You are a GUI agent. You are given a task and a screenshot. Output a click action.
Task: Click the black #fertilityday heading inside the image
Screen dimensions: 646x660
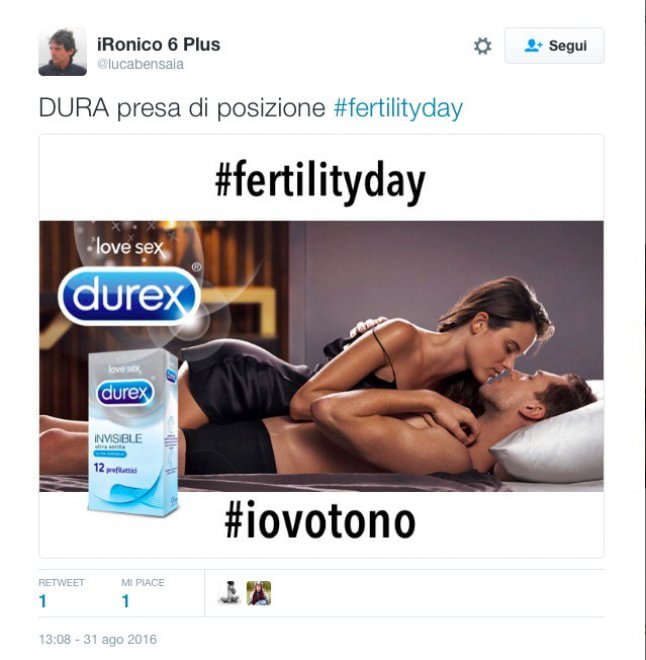pos(320,182)
